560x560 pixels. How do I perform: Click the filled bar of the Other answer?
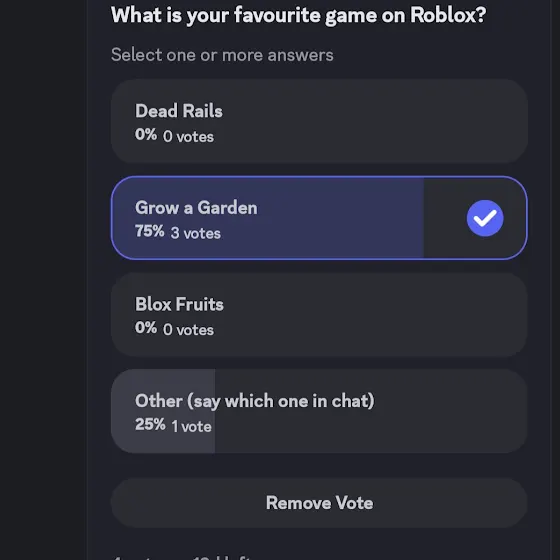pos(163,411)
